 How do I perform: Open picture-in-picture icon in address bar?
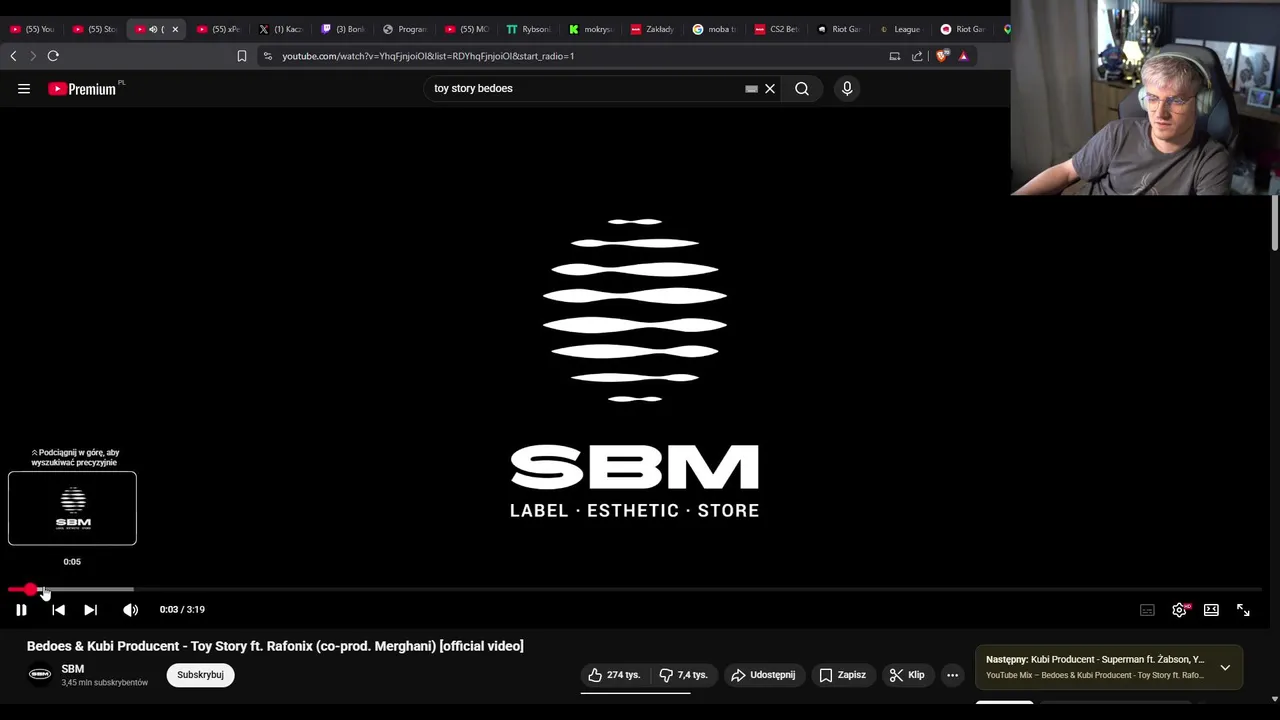click(x=895, y=56)
